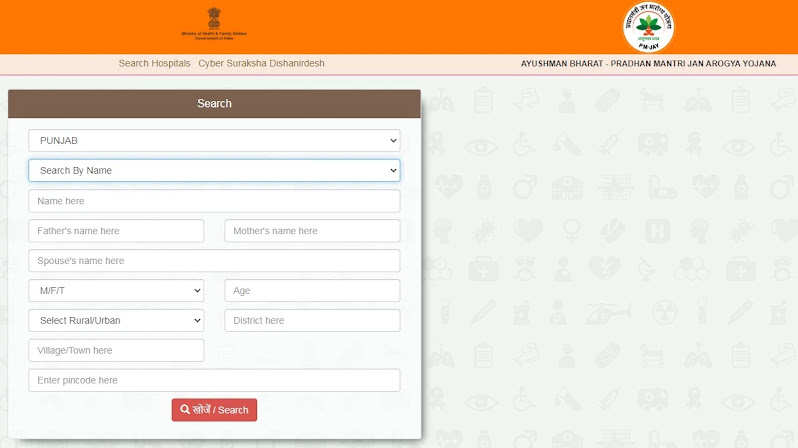Viewport: 798px width, 448px height.
Task: Click the Age input box
Action: [x=312, y=291]
